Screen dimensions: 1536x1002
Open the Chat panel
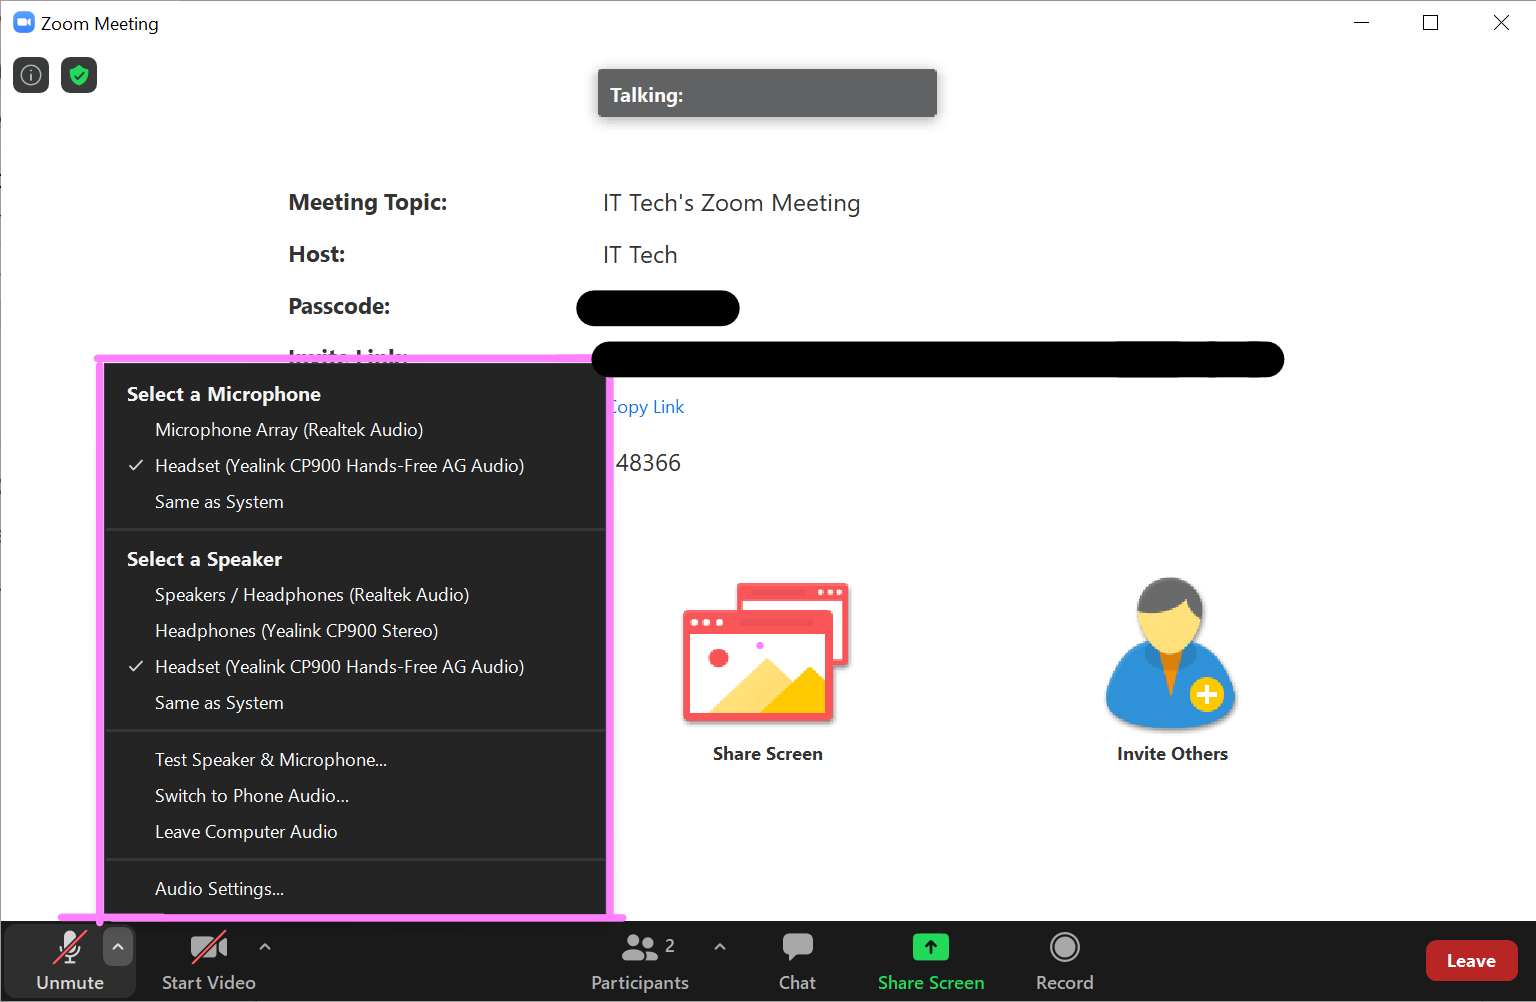(797, 960)
